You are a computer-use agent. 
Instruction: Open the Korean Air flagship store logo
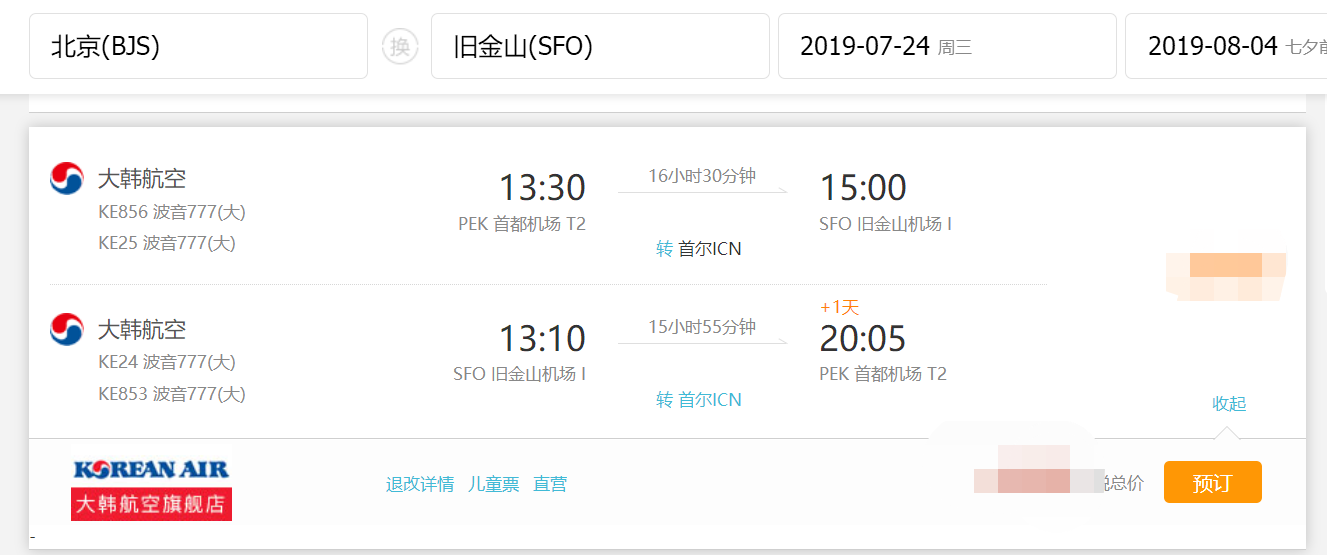tap(151, 469)
